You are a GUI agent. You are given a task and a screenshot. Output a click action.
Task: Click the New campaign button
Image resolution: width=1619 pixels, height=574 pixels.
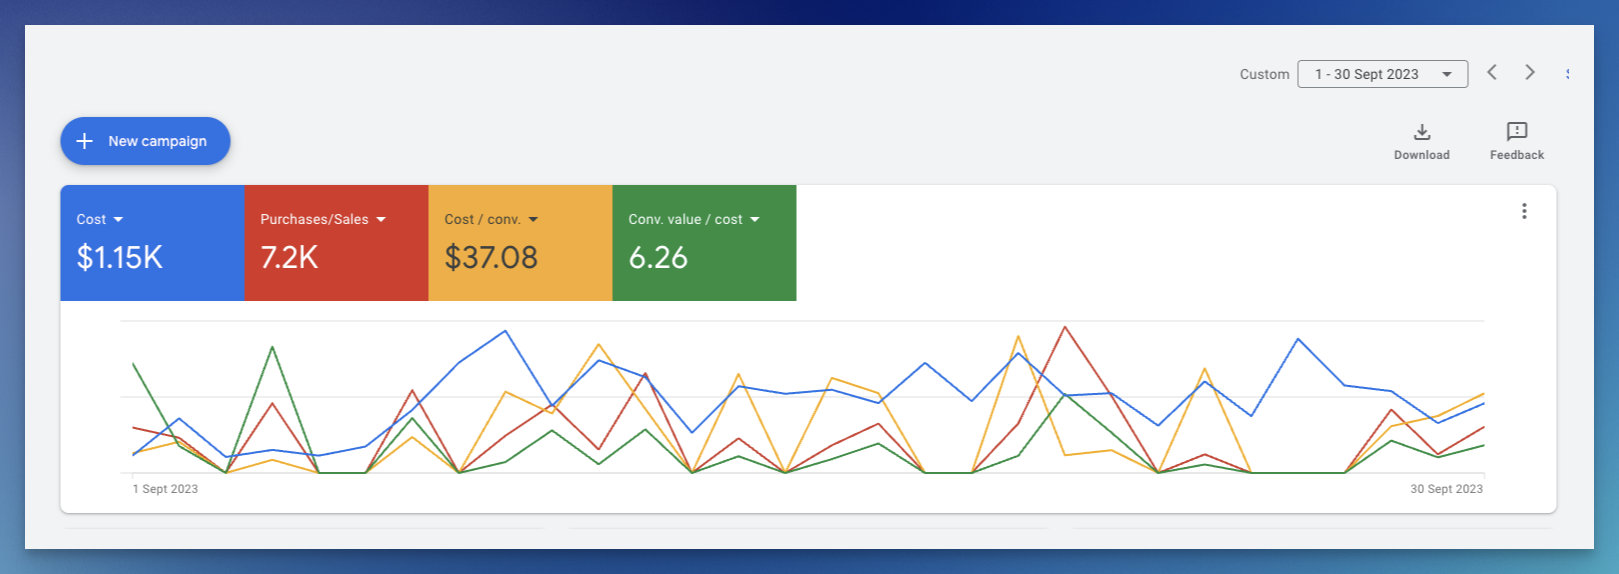[145, 141]
